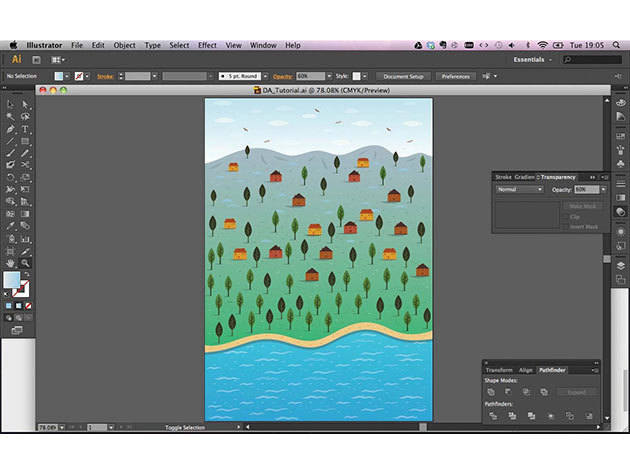Open the Style dropdown arrow
This screenshot has height=473, width=630.
click(365, 76)
